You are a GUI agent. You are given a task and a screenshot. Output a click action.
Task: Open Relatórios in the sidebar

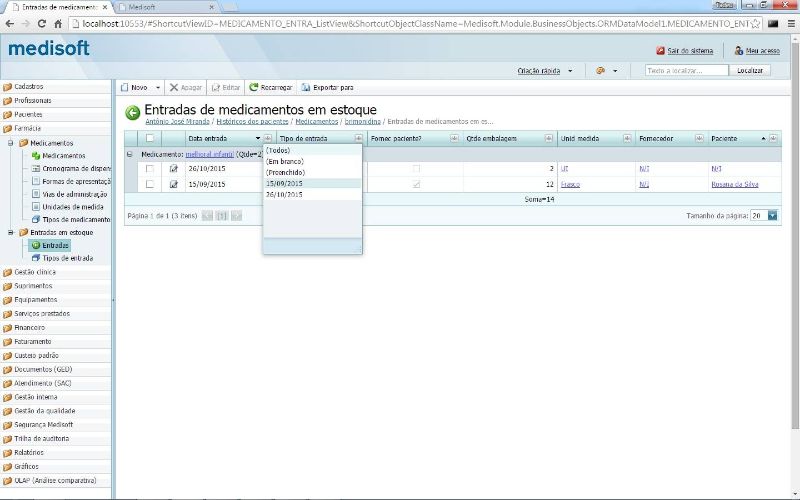coord(29,453)
